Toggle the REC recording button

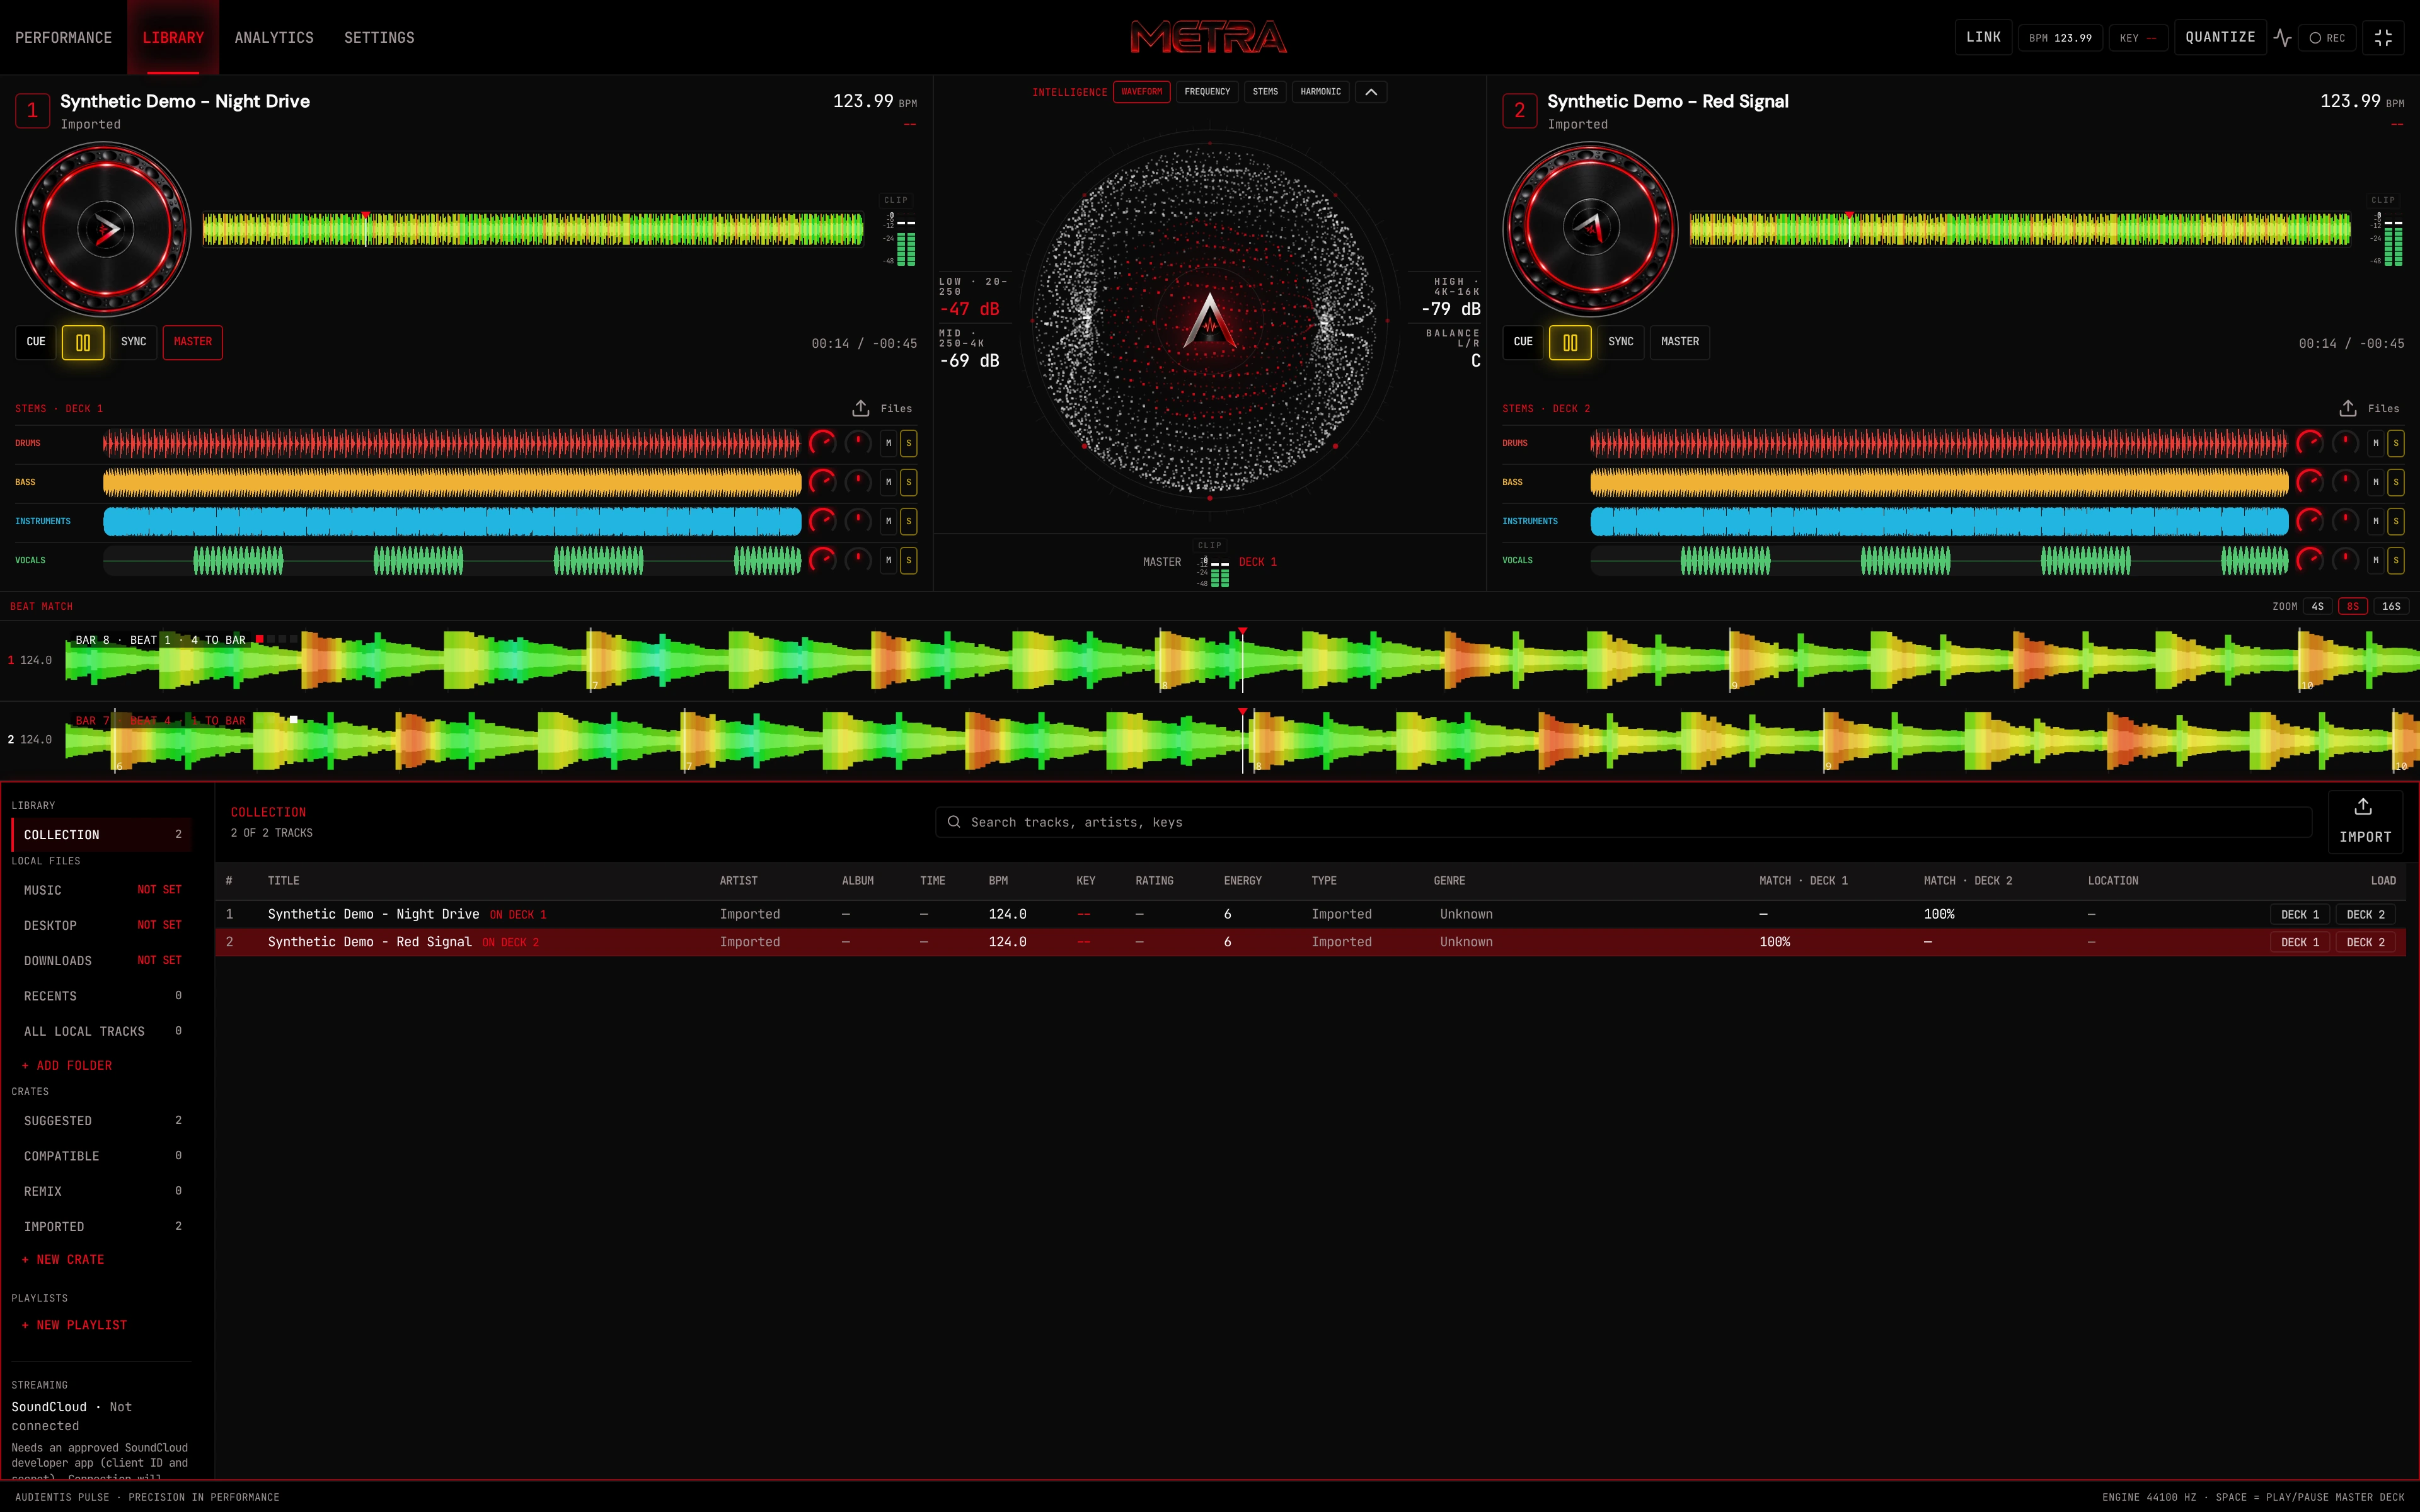(2327, 38)
